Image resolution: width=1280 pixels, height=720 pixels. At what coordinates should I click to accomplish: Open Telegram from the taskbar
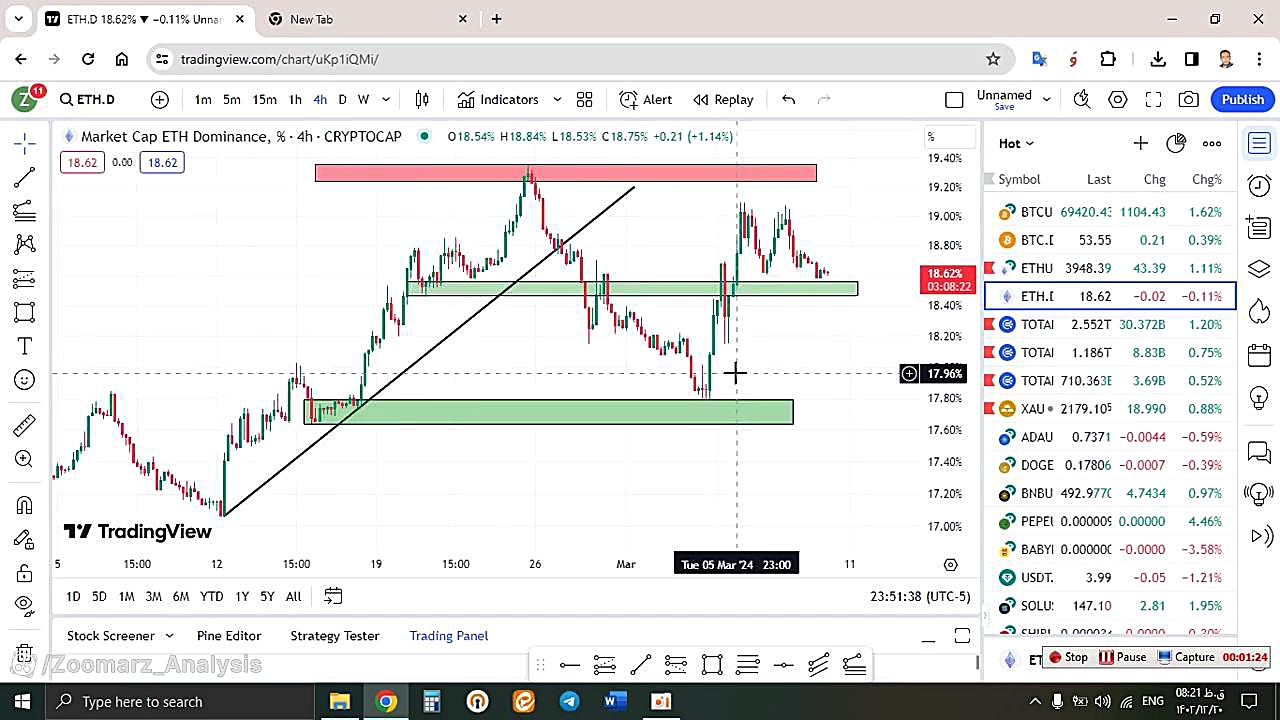(569, 701)
